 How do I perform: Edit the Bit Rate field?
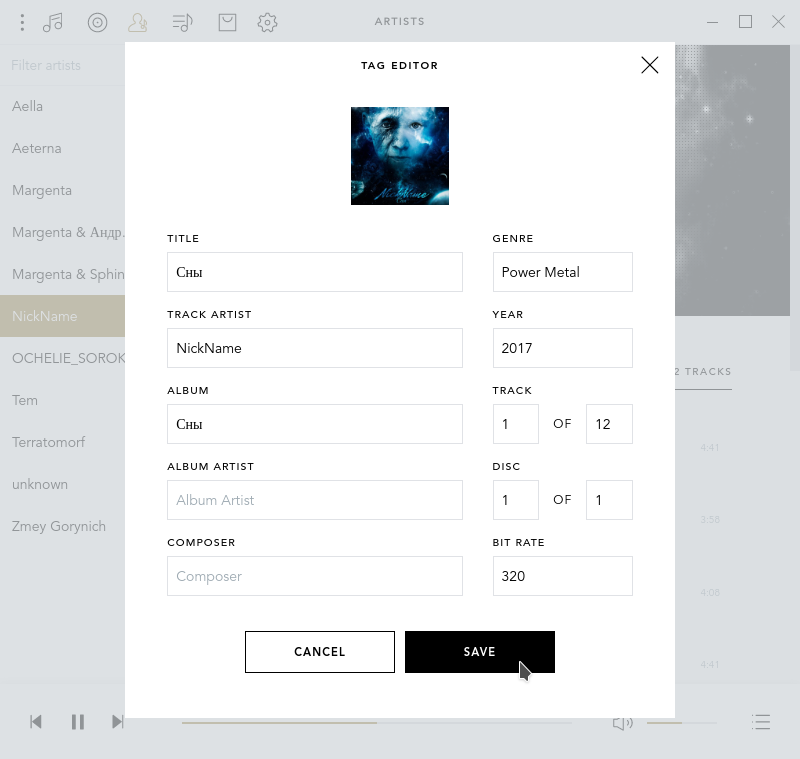(x=563, y=576)
